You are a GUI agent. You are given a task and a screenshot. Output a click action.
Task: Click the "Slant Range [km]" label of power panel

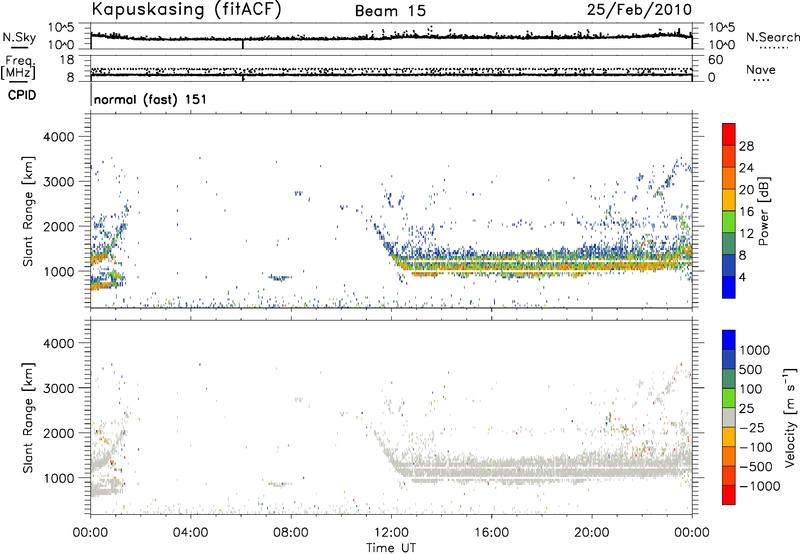[28, 211]
